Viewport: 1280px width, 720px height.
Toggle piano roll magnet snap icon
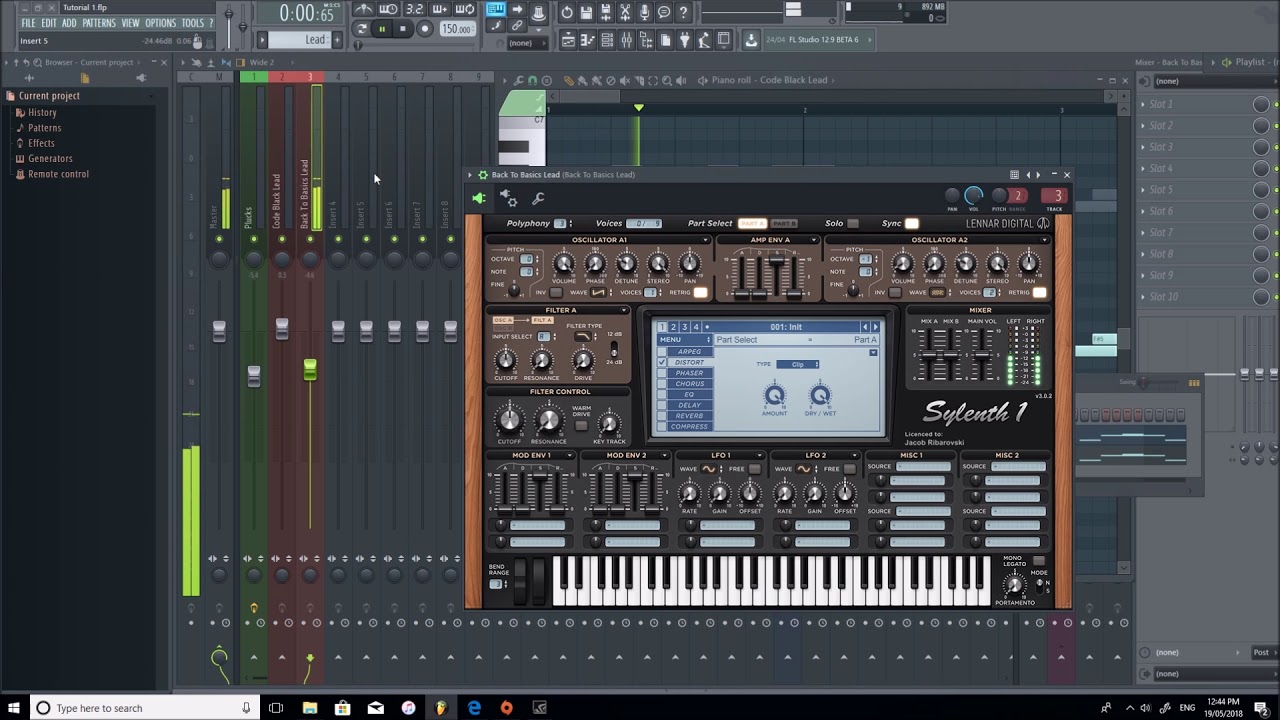point(532,80)
